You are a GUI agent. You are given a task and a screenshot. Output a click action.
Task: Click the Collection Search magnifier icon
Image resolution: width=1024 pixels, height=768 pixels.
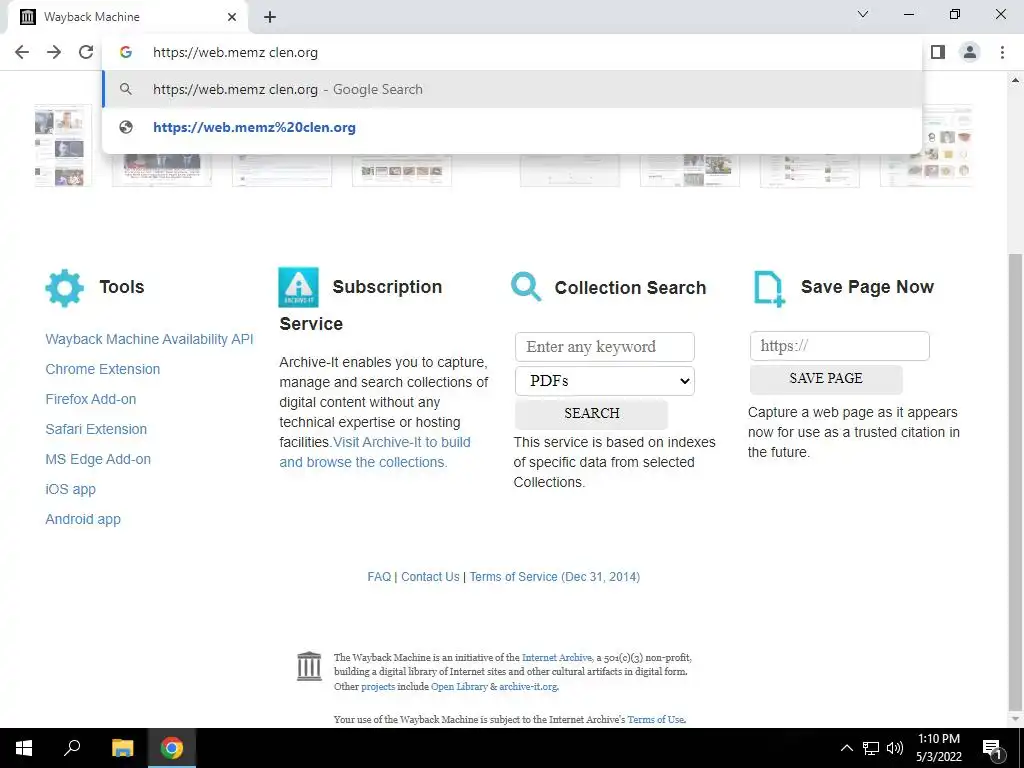pos(526,287)
